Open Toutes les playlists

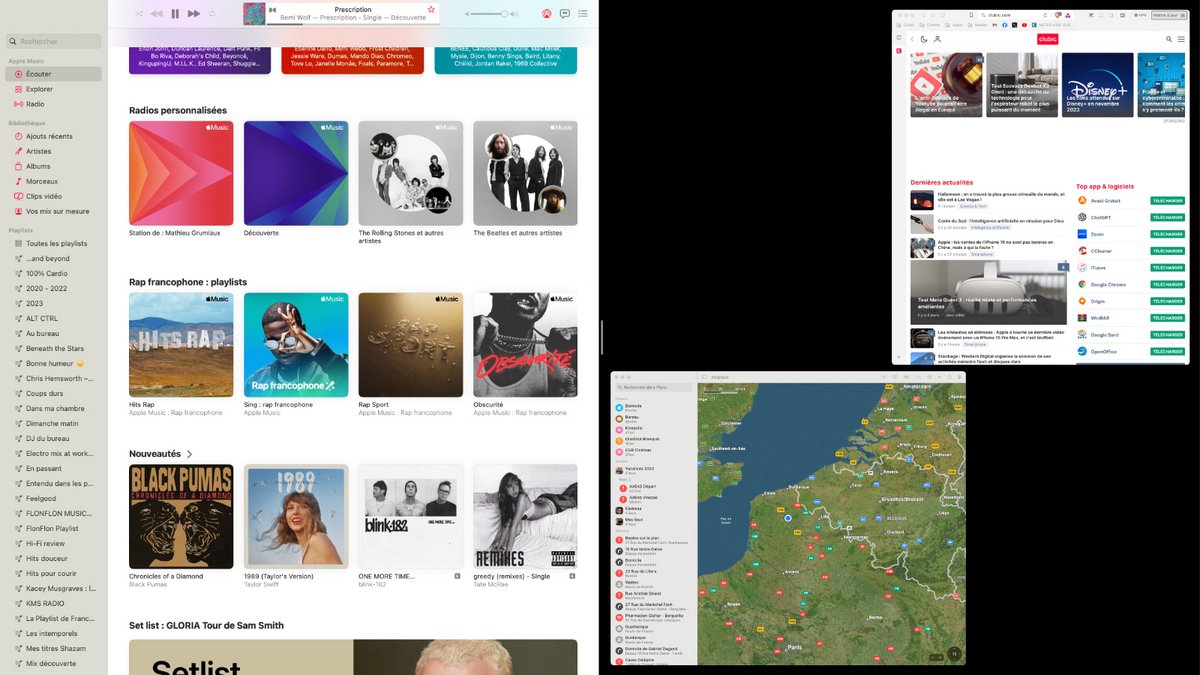[54, 243]
